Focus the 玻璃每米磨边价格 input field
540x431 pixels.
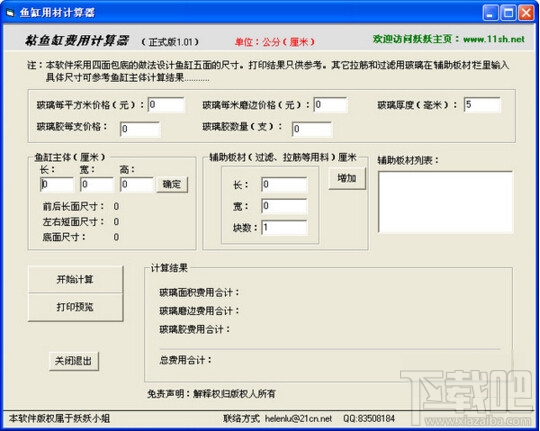pos(330,105)
